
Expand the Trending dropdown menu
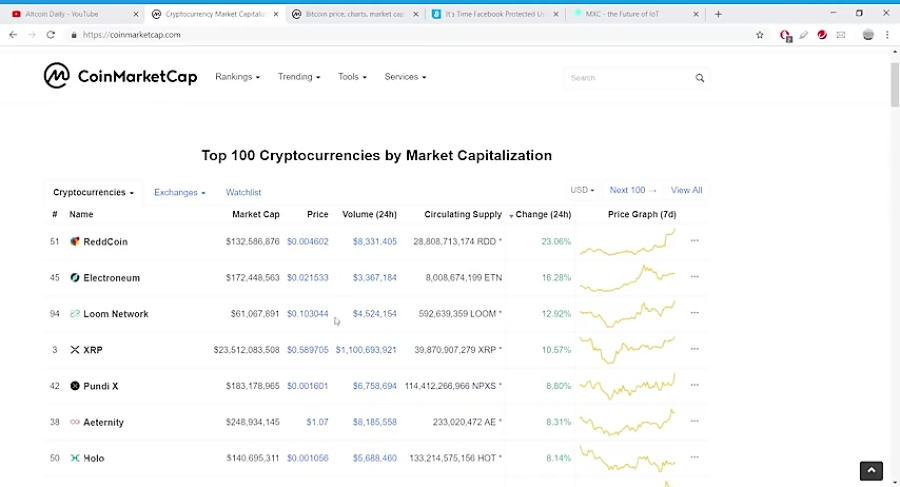(x=299, y=76)
